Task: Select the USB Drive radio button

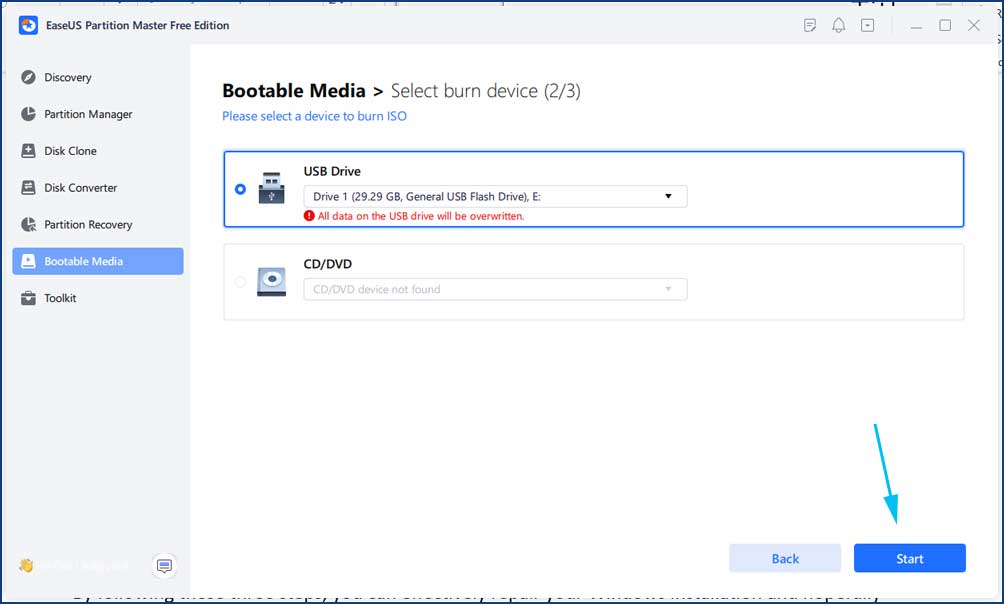Action: pyautogui.click(x=240, y=189)
